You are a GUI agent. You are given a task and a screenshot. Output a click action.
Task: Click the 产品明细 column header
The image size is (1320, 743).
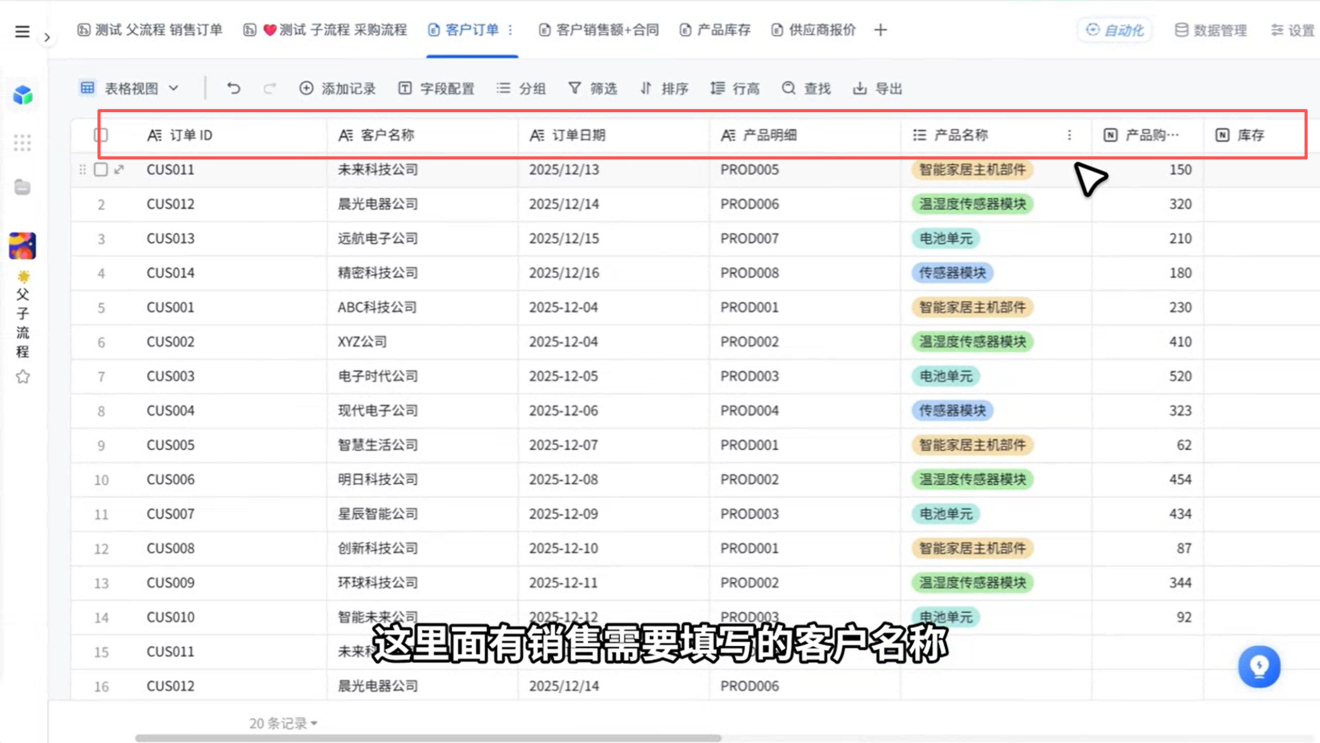click(x=804, y=135)
